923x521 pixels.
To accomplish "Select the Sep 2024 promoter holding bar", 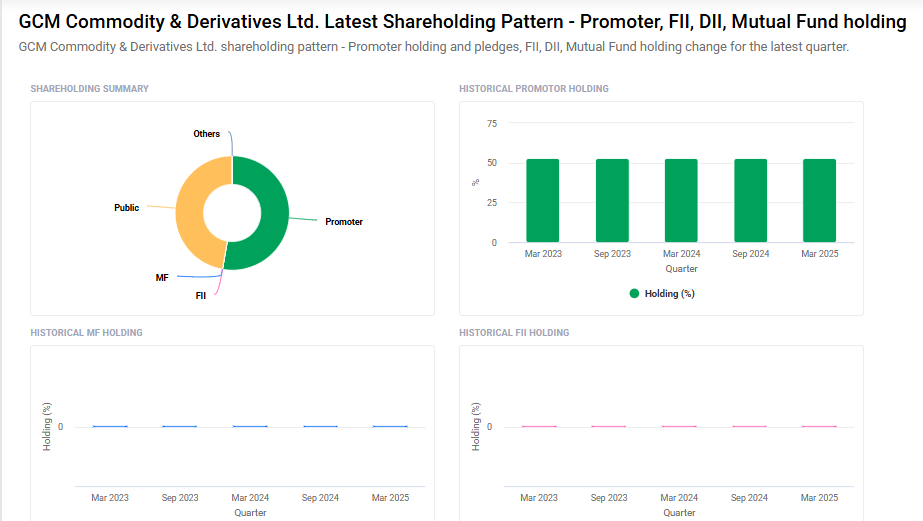I will pos(751,201).
